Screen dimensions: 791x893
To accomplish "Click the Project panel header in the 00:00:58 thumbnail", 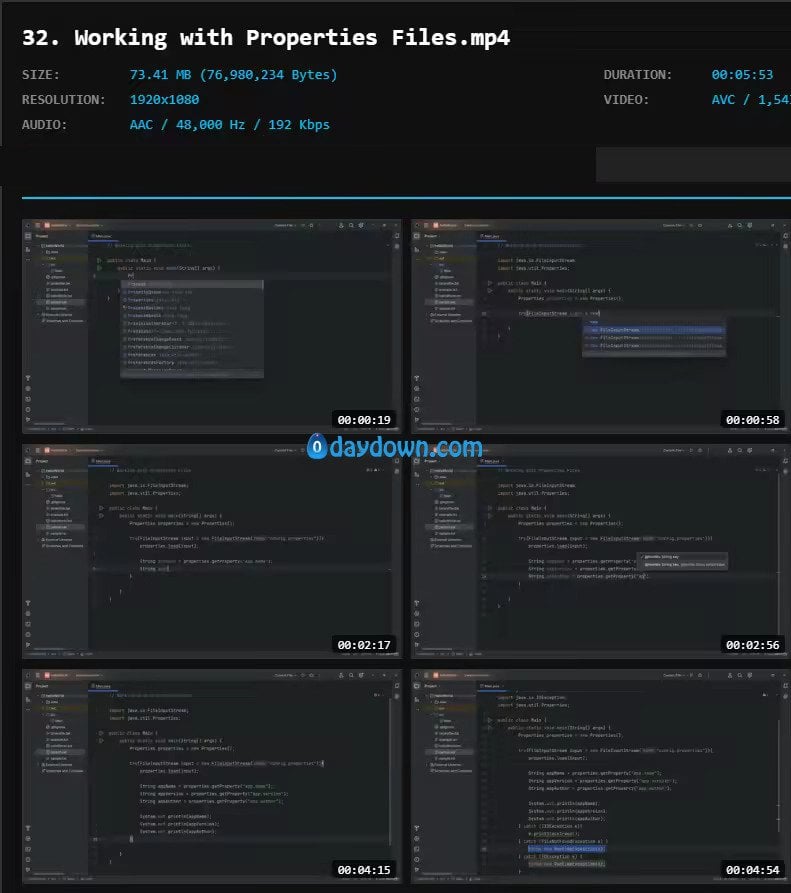I will coord(433,238).
